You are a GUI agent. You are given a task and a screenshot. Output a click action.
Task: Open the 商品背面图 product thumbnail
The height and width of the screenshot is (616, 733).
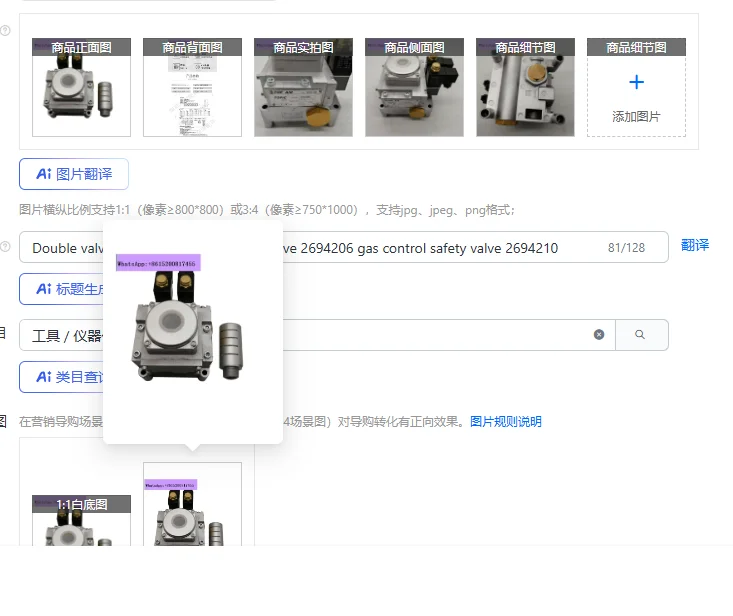coord(192,87)
